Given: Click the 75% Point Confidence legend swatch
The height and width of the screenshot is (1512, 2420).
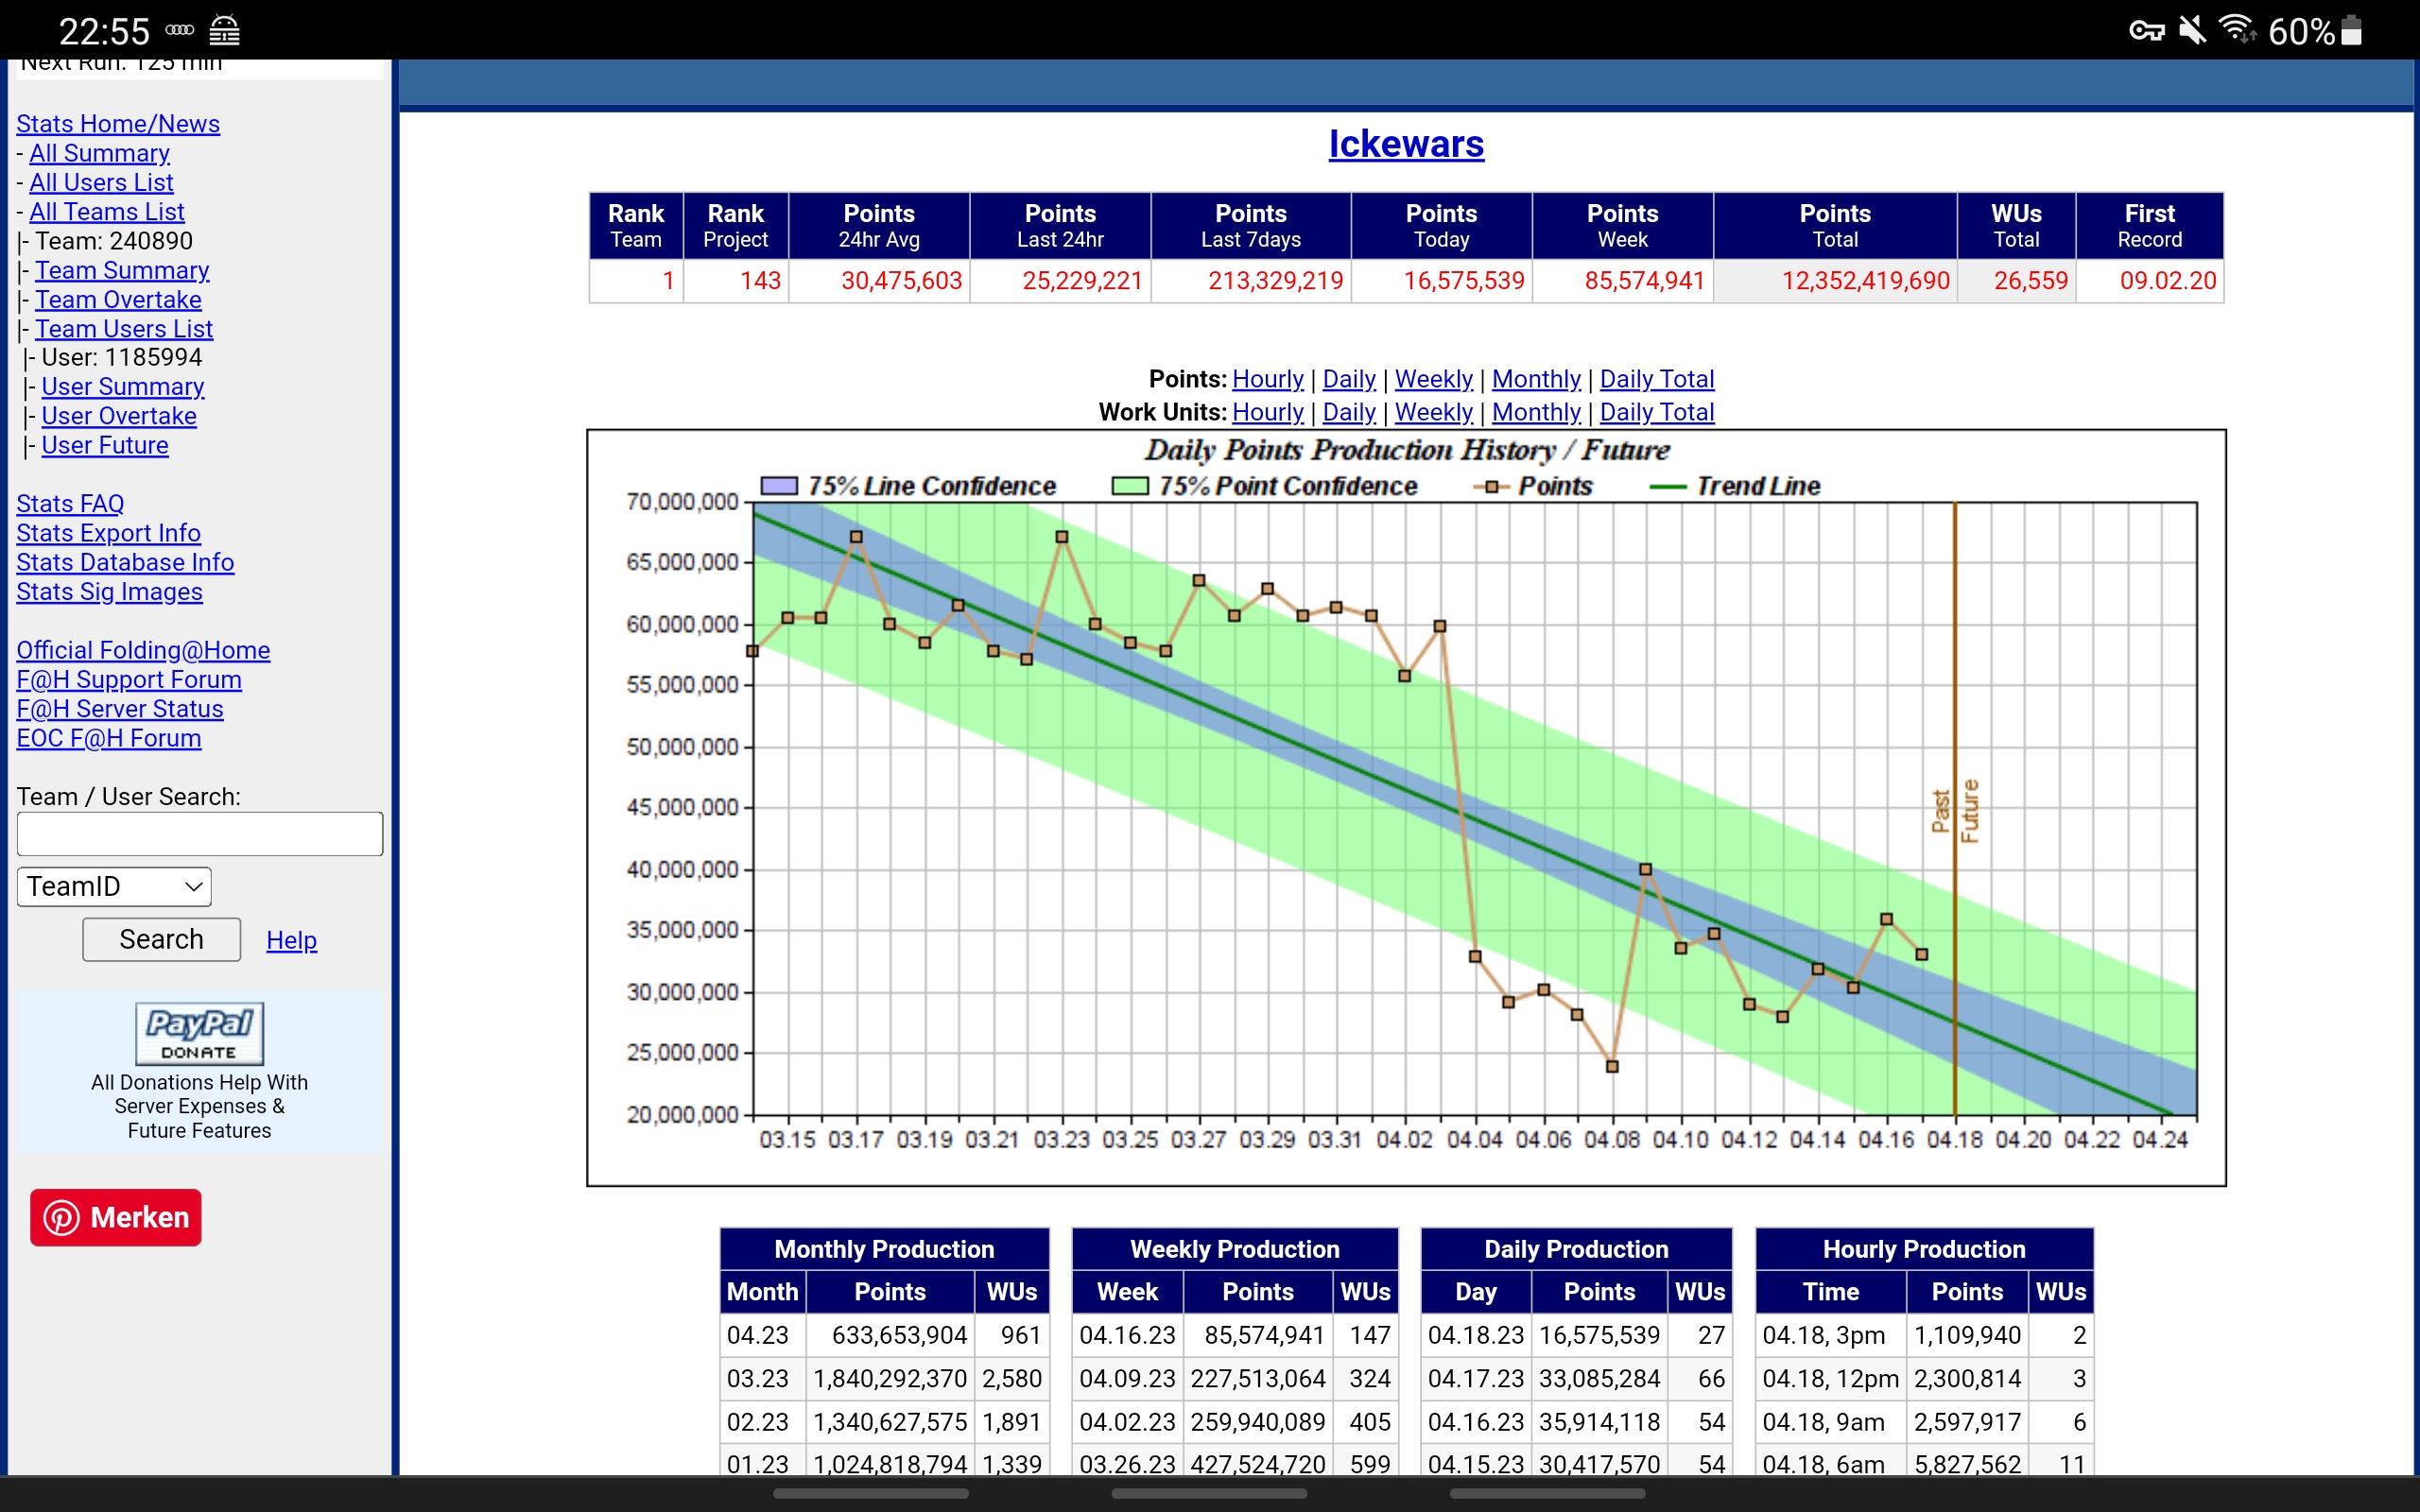Looking at the screenshot, I should [x=1130, y=486].
